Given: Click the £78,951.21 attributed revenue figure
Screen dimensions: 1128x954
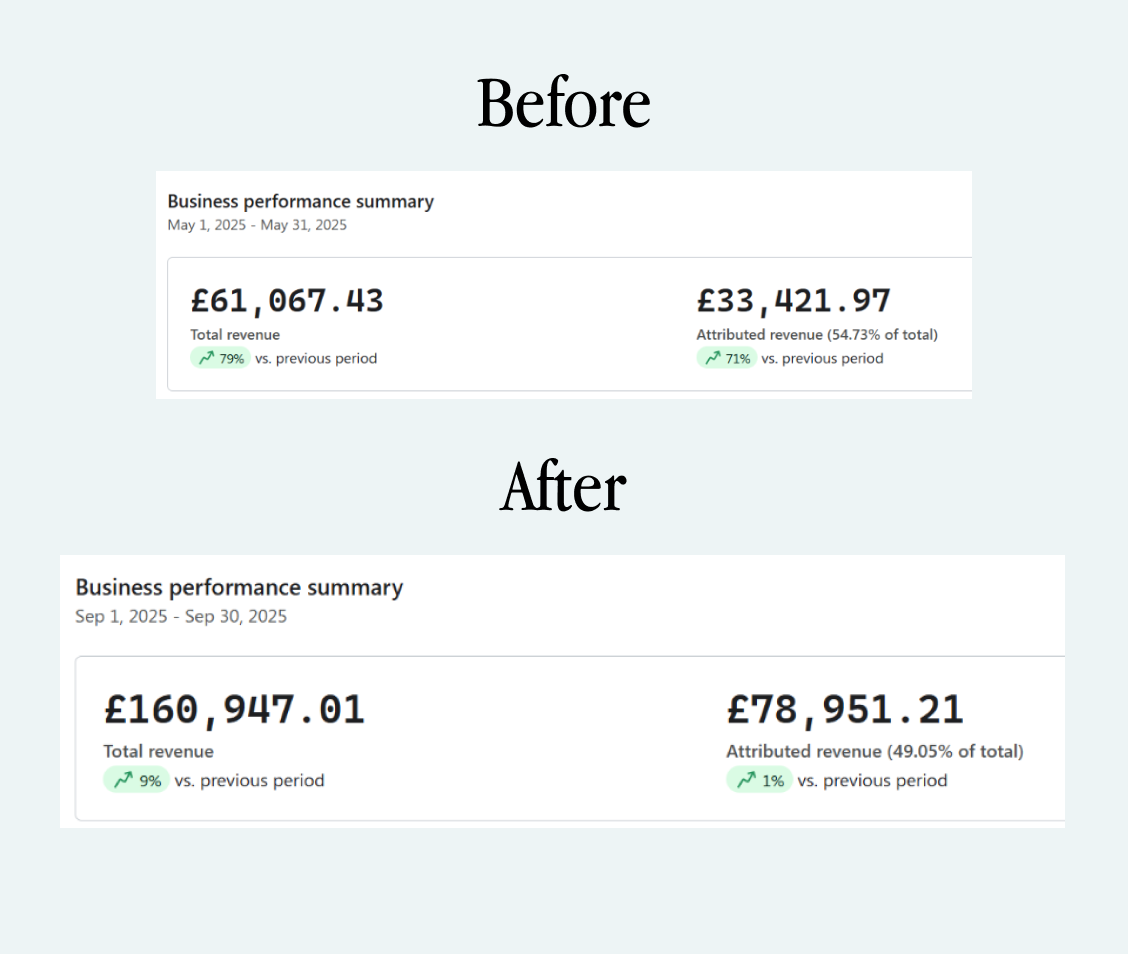Looking at the screenshot, I should coord(845,709).
